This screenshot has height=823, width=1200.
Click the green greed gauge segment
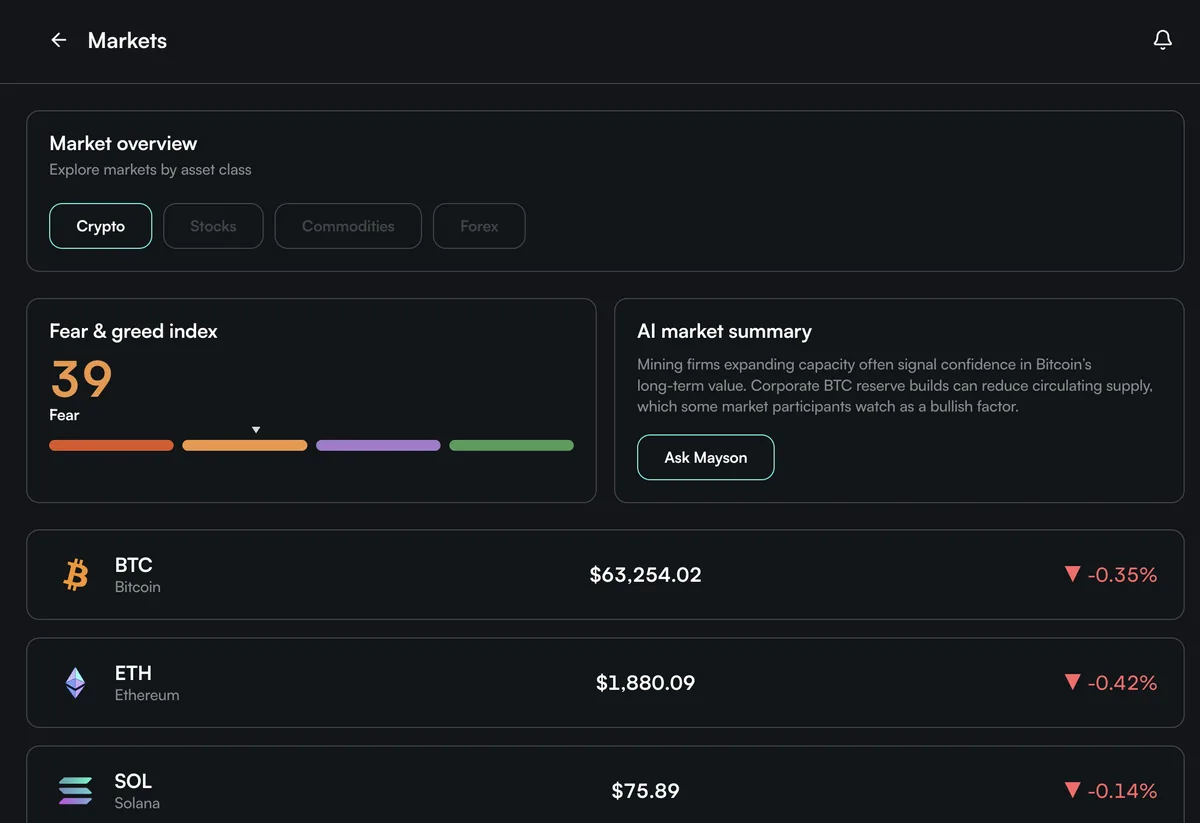511,445
